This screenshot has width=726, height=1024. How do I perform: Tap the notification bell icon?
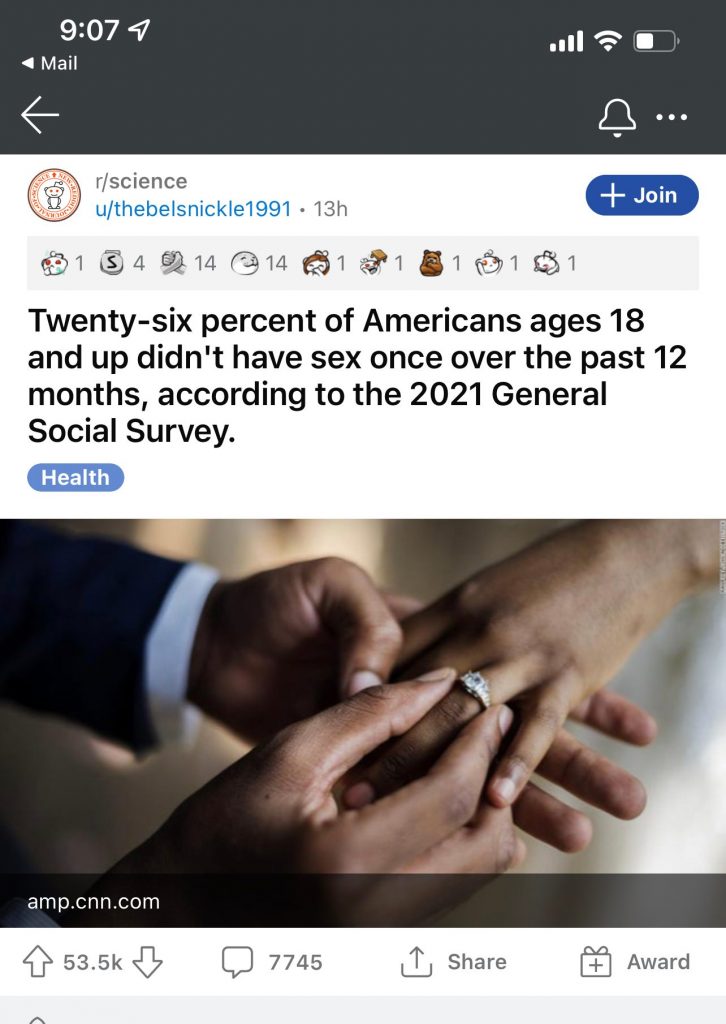click(x=616, y=117)
